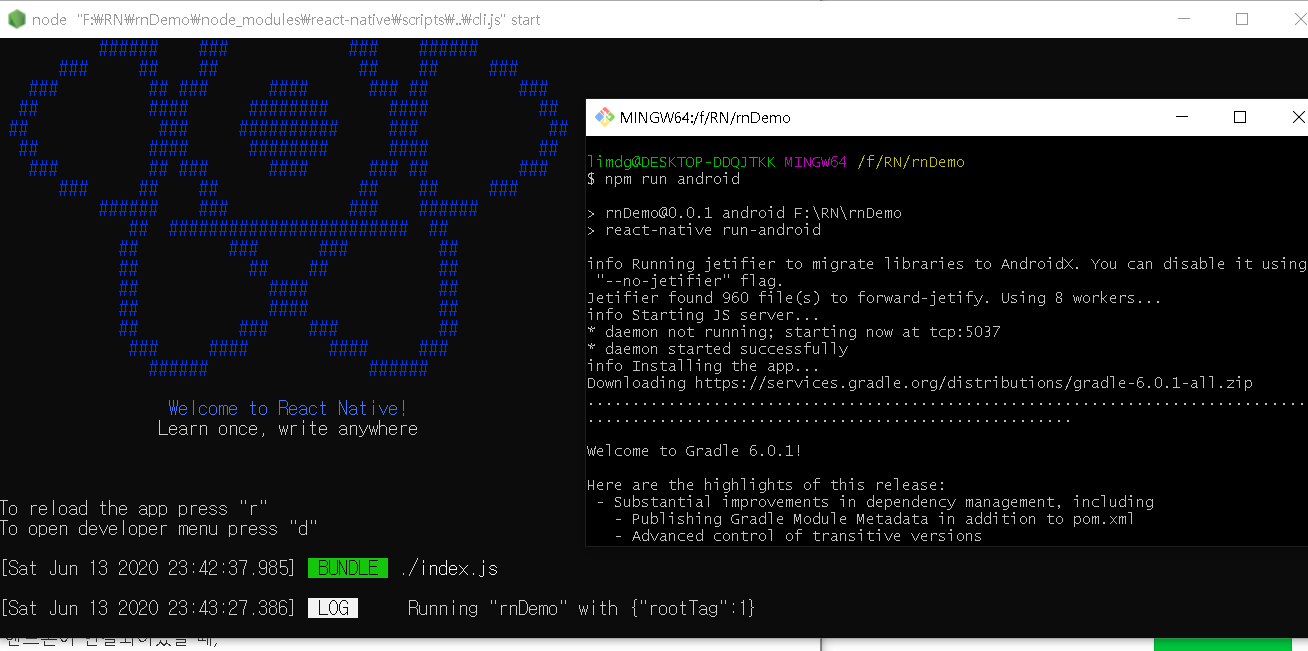Click the "$ npm run android" command line

click(664, 179)
